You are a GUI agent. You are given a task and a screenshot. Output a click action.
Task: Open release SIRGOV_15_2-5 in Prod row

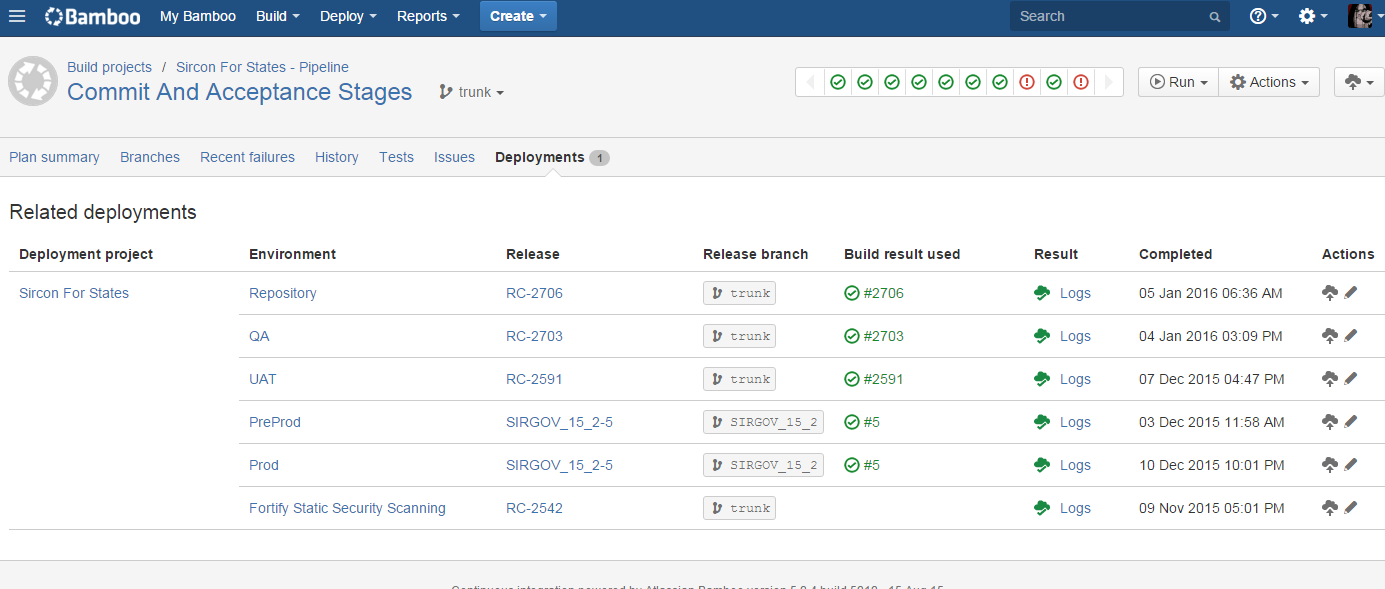(x=559, y=465)
